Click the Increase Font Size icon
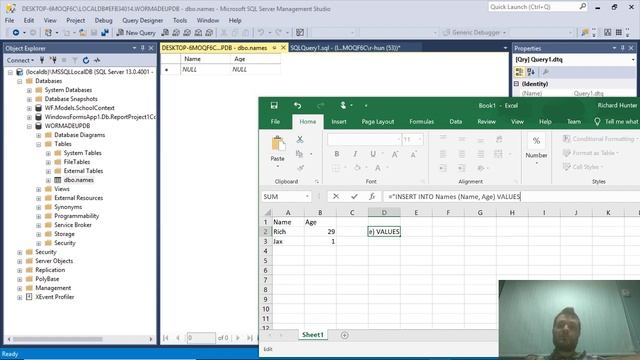This screenshot has height=360, width=640. [395, 154]
